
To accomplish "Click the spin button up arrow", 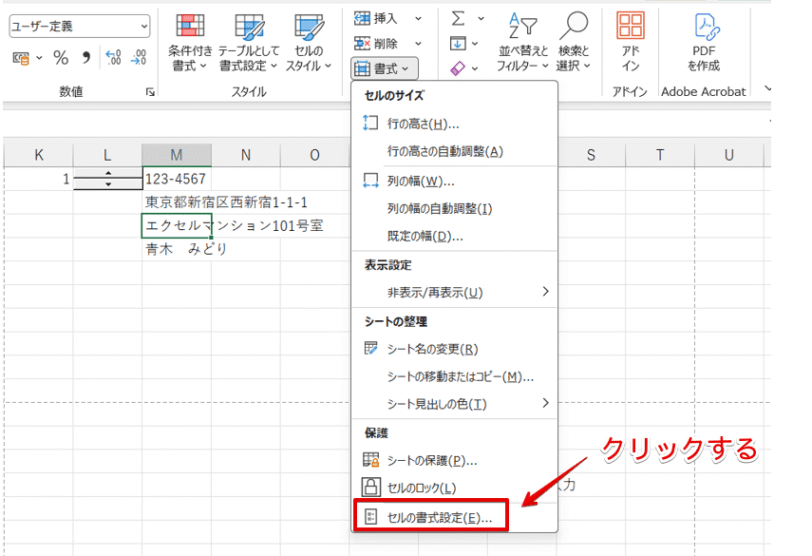I will click(x=108, y=173).
